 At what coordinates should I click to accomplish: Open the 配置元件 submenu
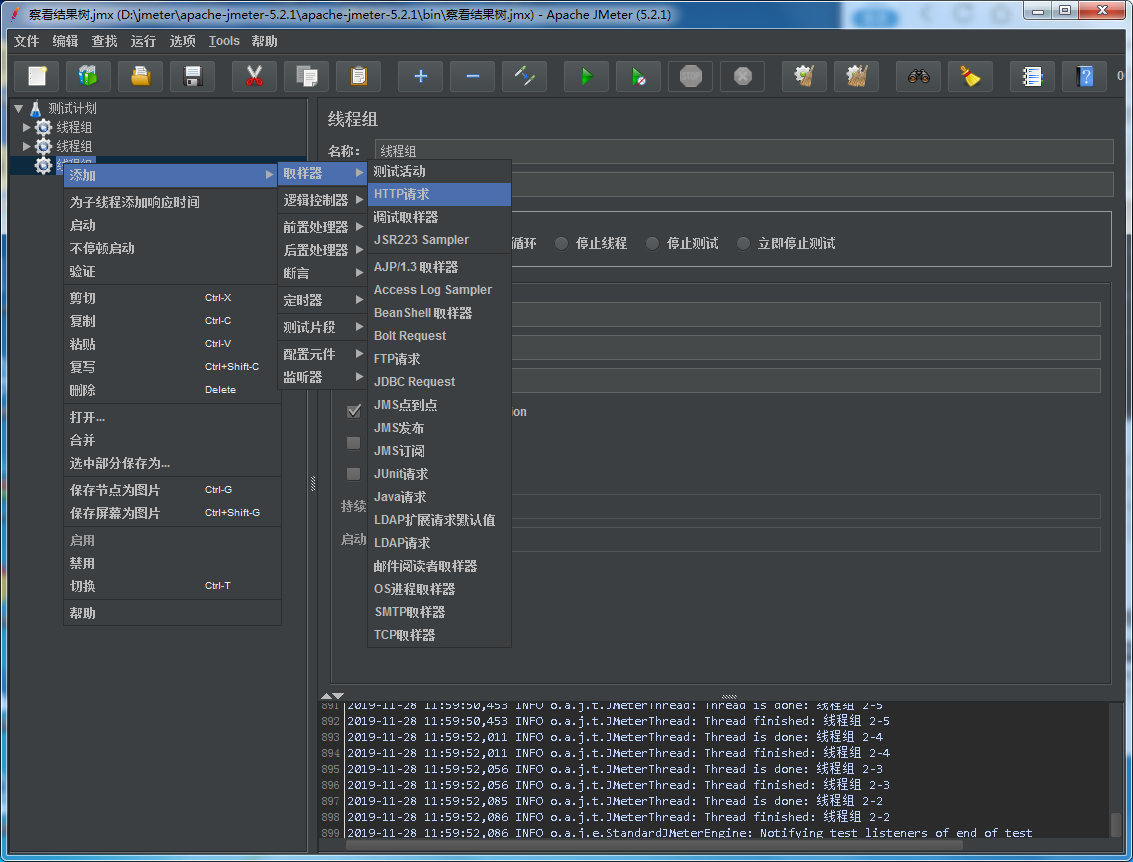point(322,354)
